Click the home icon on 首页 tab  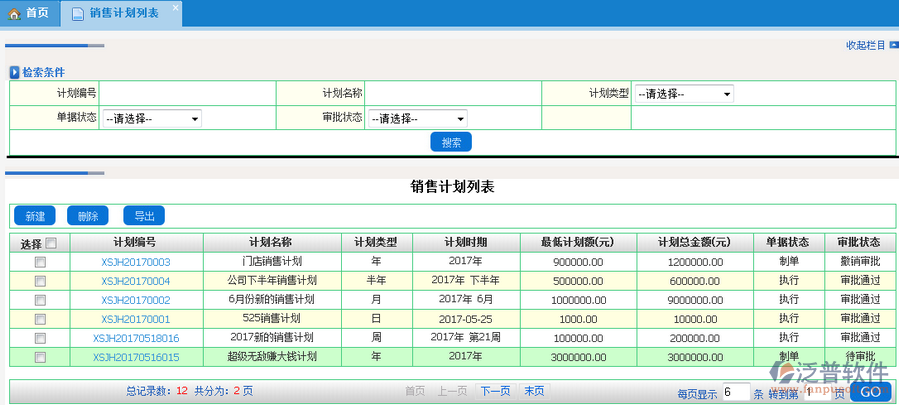tap(14, 14)
